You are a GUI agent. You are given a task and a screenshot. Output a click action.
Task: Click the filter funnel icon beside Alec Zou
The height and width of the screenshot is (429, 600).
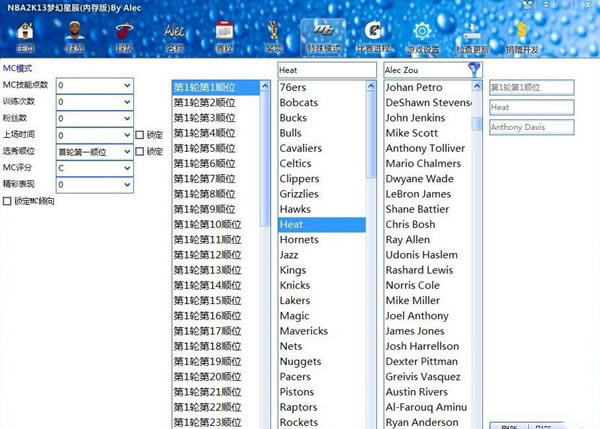tap(474, 70)
